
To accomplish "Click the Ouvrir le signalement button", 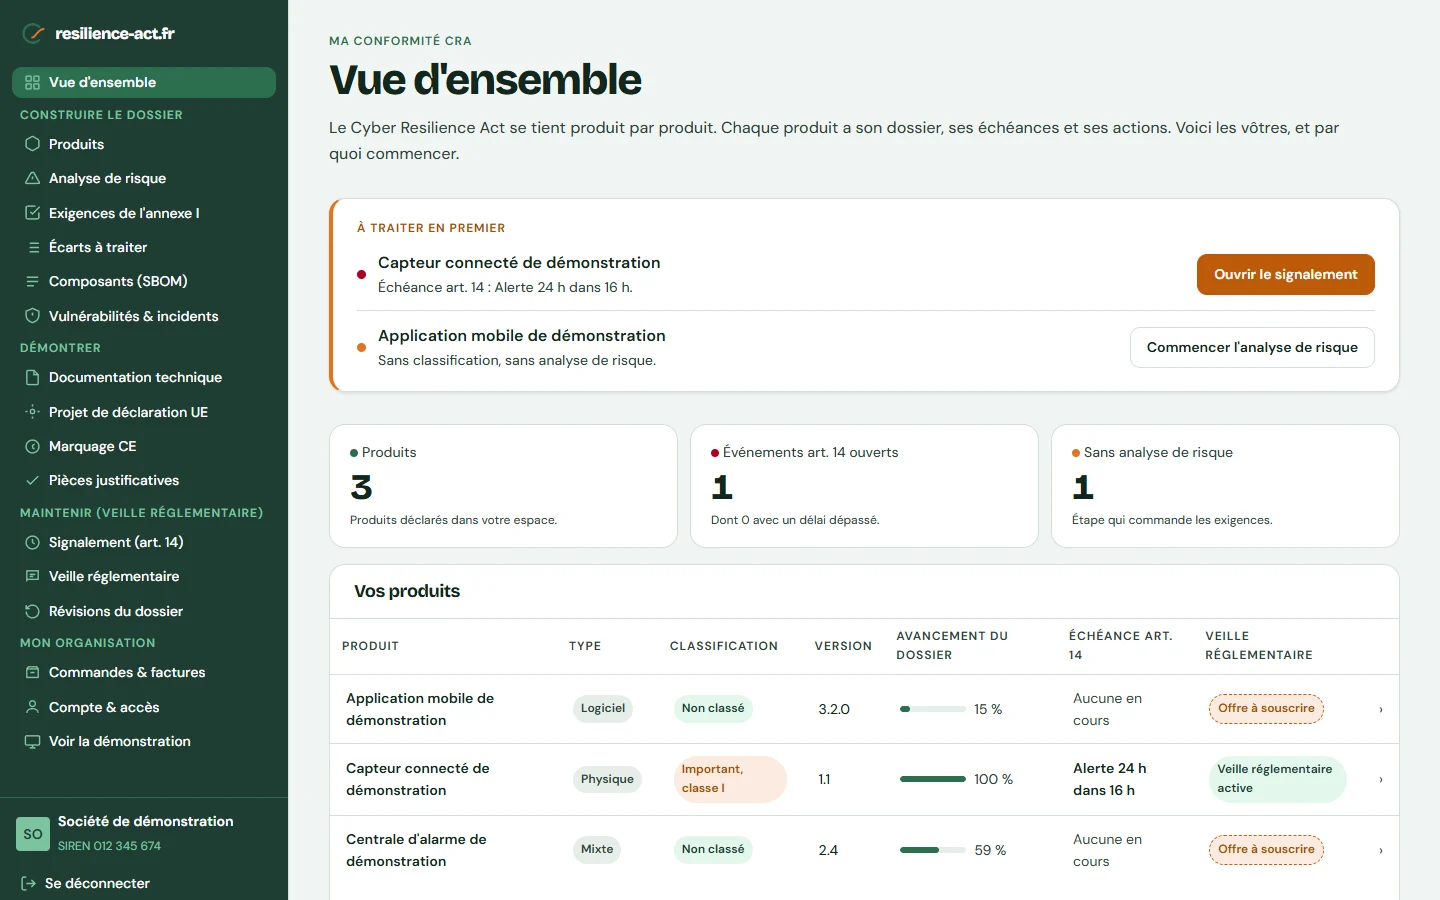I will click(x=1286, y=274).
